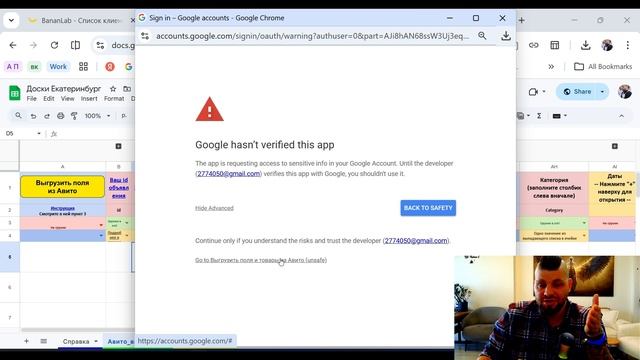This screenshot has height=360, width=640.
Task: Open the apps grid bookmark icon
Action: tap(83, 67)
